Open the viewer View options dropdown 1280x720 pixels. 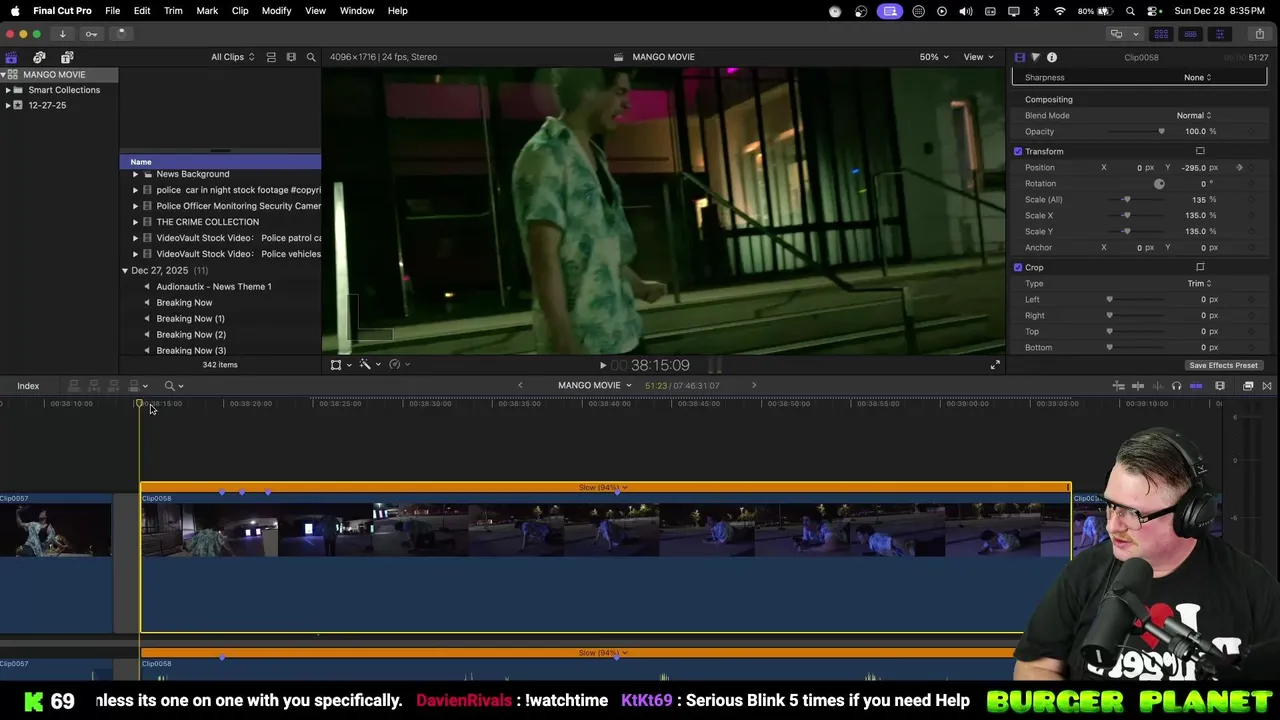(x=978, y=57)
